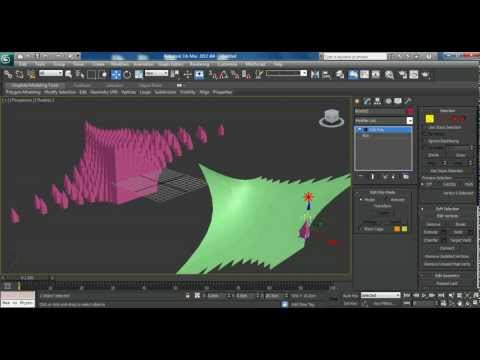
Task: Open the named selection sets dropdown
Action: click(286, 73)
